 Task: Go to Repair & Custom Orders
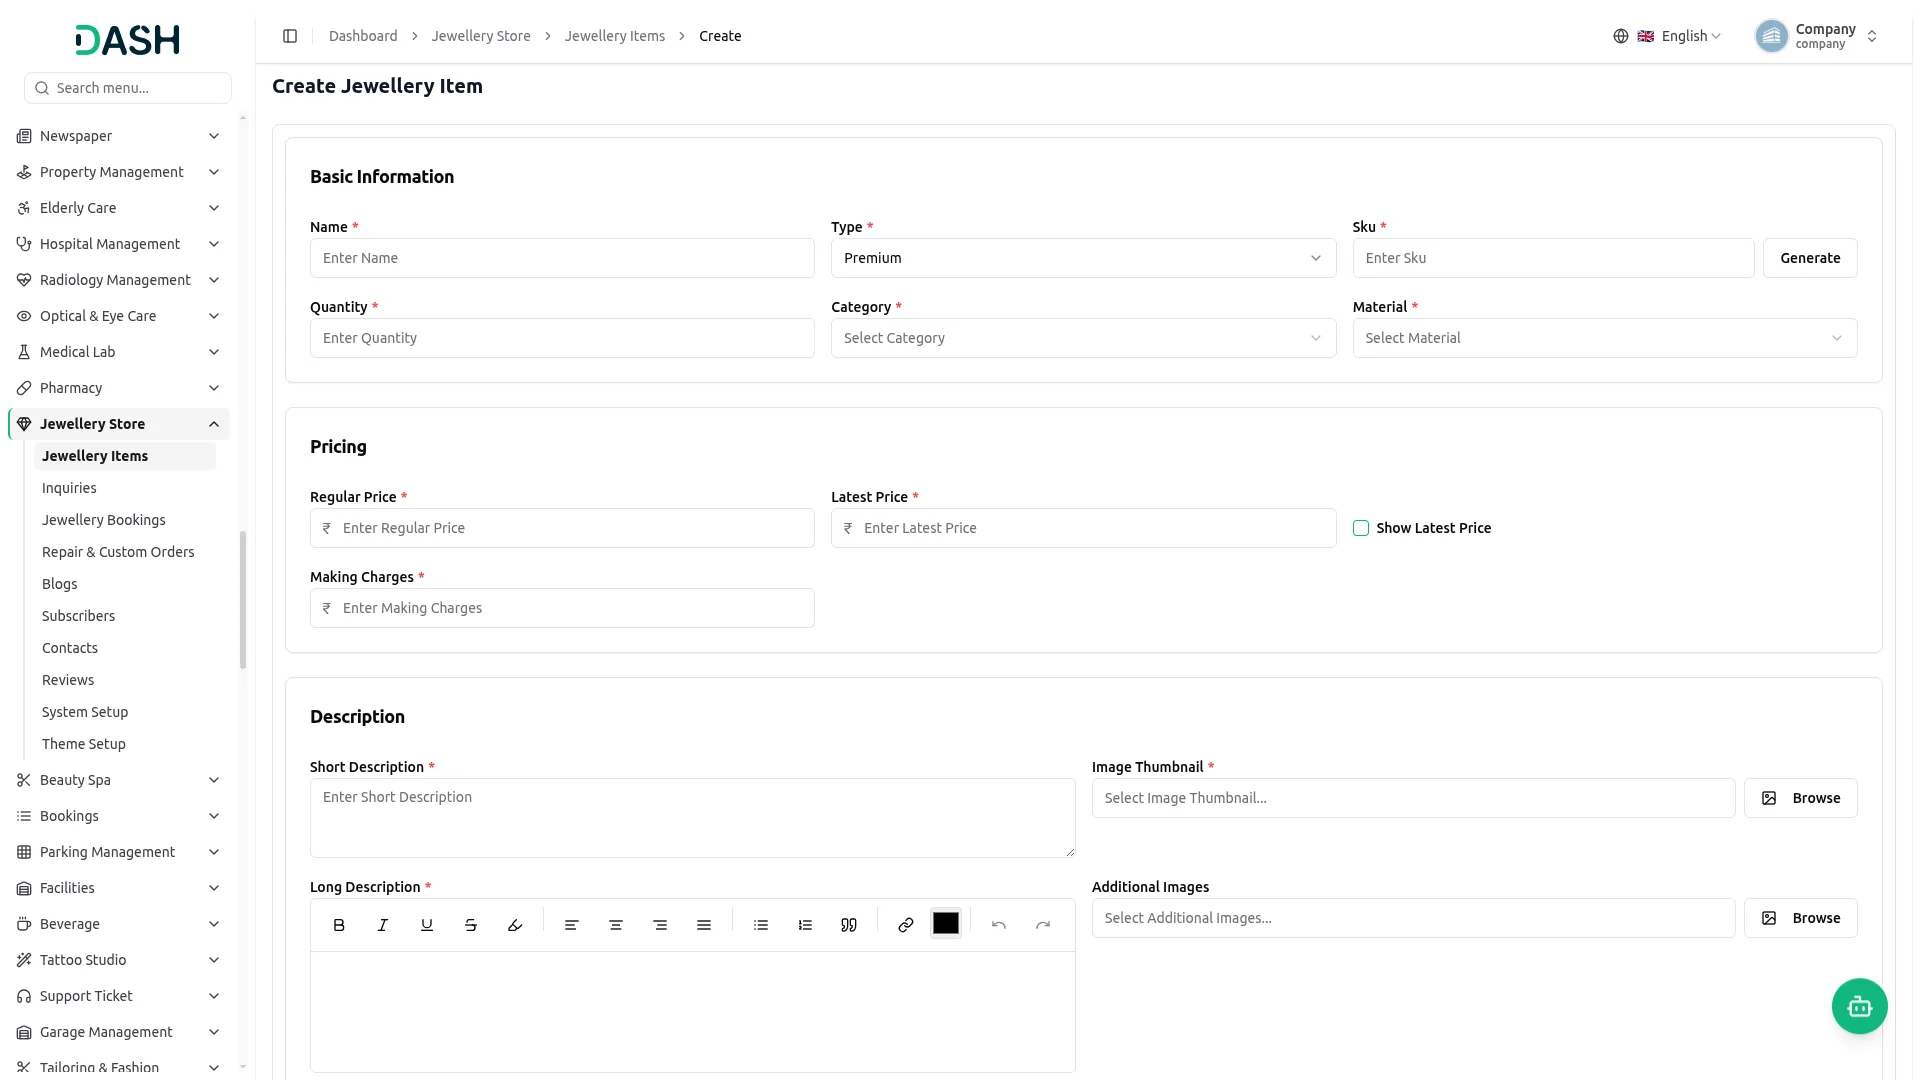(118, 552)
